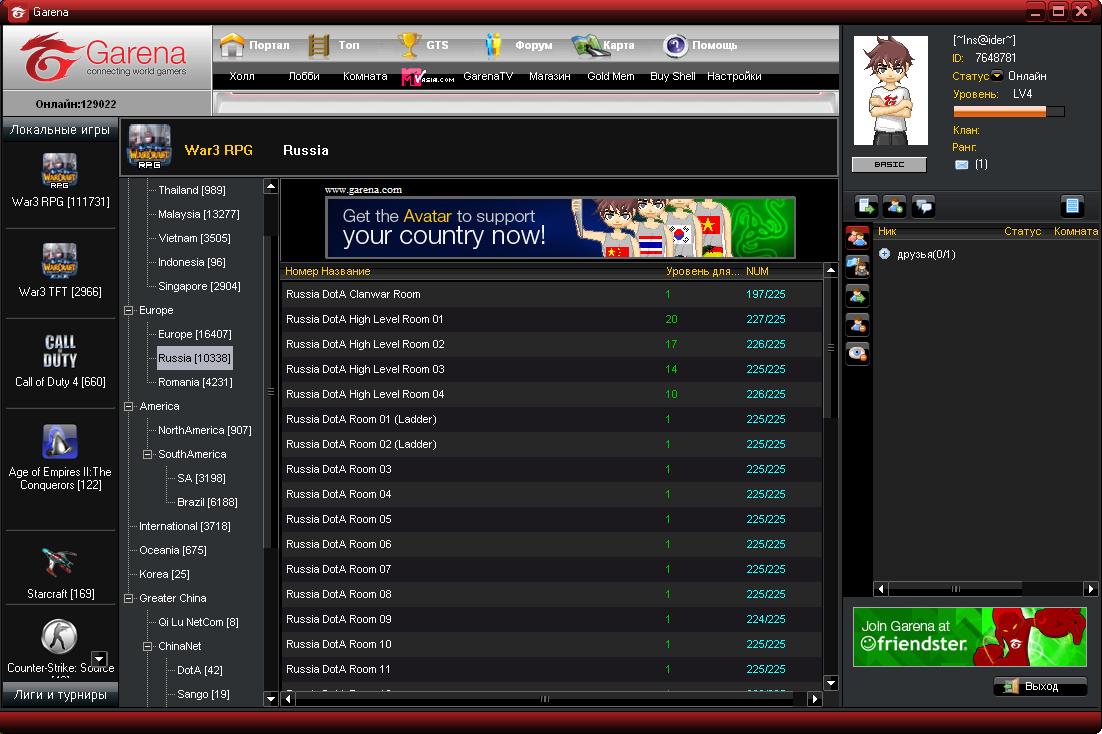Viewport: 1102px width, 734px height.
Task: Click the region tree up scroll arrow
Action: 271,186
